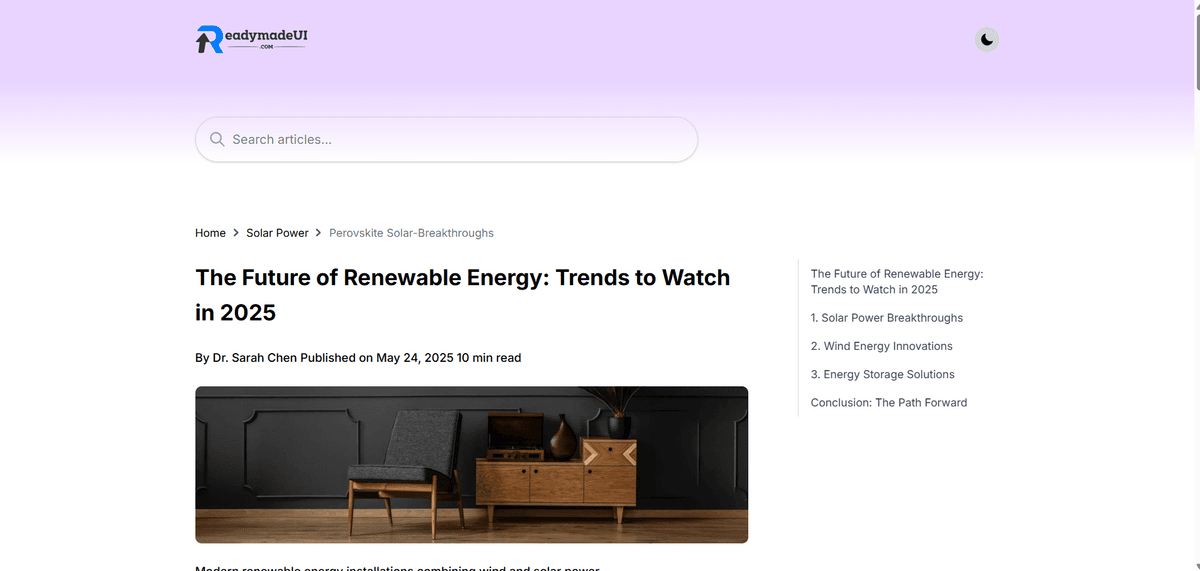This screenshot has height=571, width=1200.
Task: Click the article main heading
Action: click(x=463, y=295)
